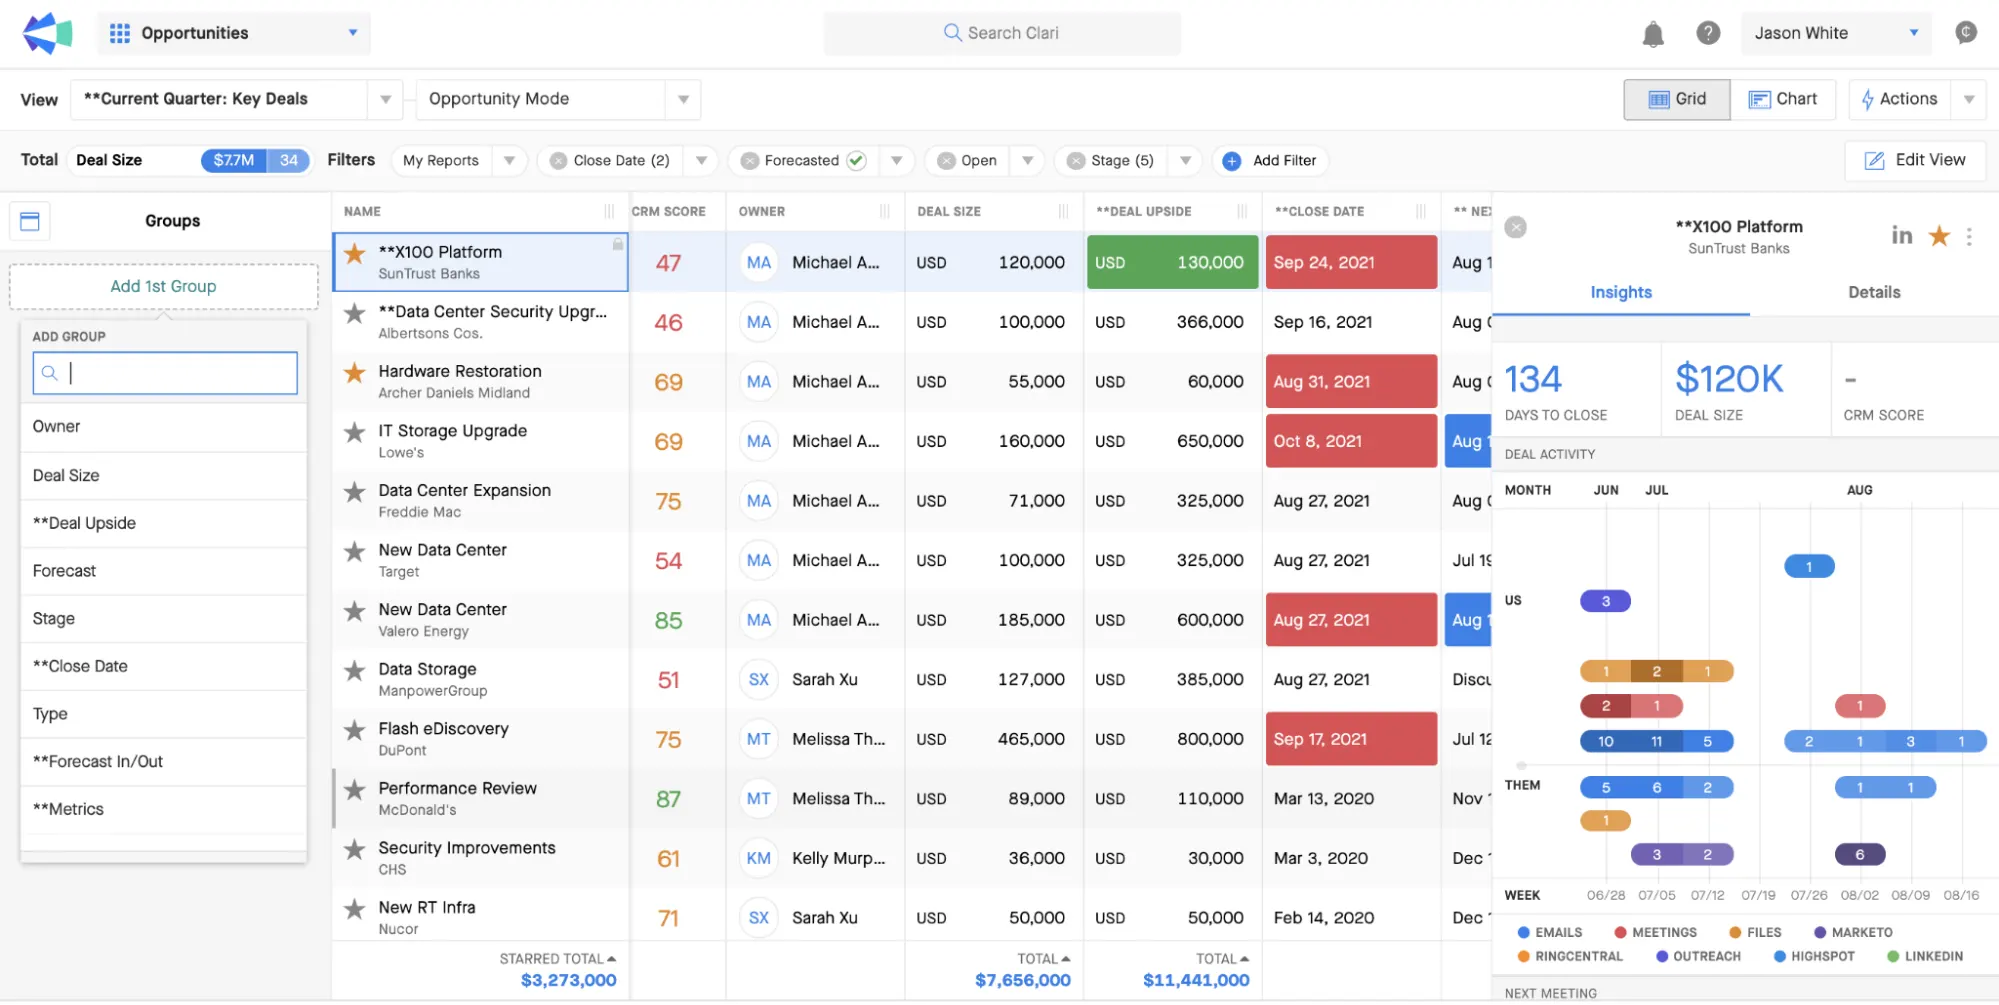
Task: Toggle star on Data Center Security Upgrade row
Action: pyautogui.click(x=354, y=314)
